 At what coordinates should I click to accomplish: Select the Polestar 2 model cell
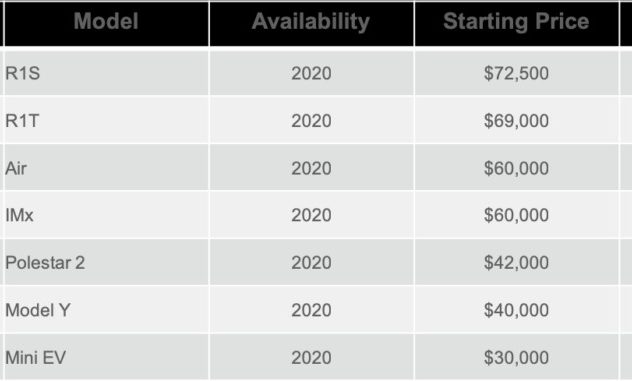point(106,262)
